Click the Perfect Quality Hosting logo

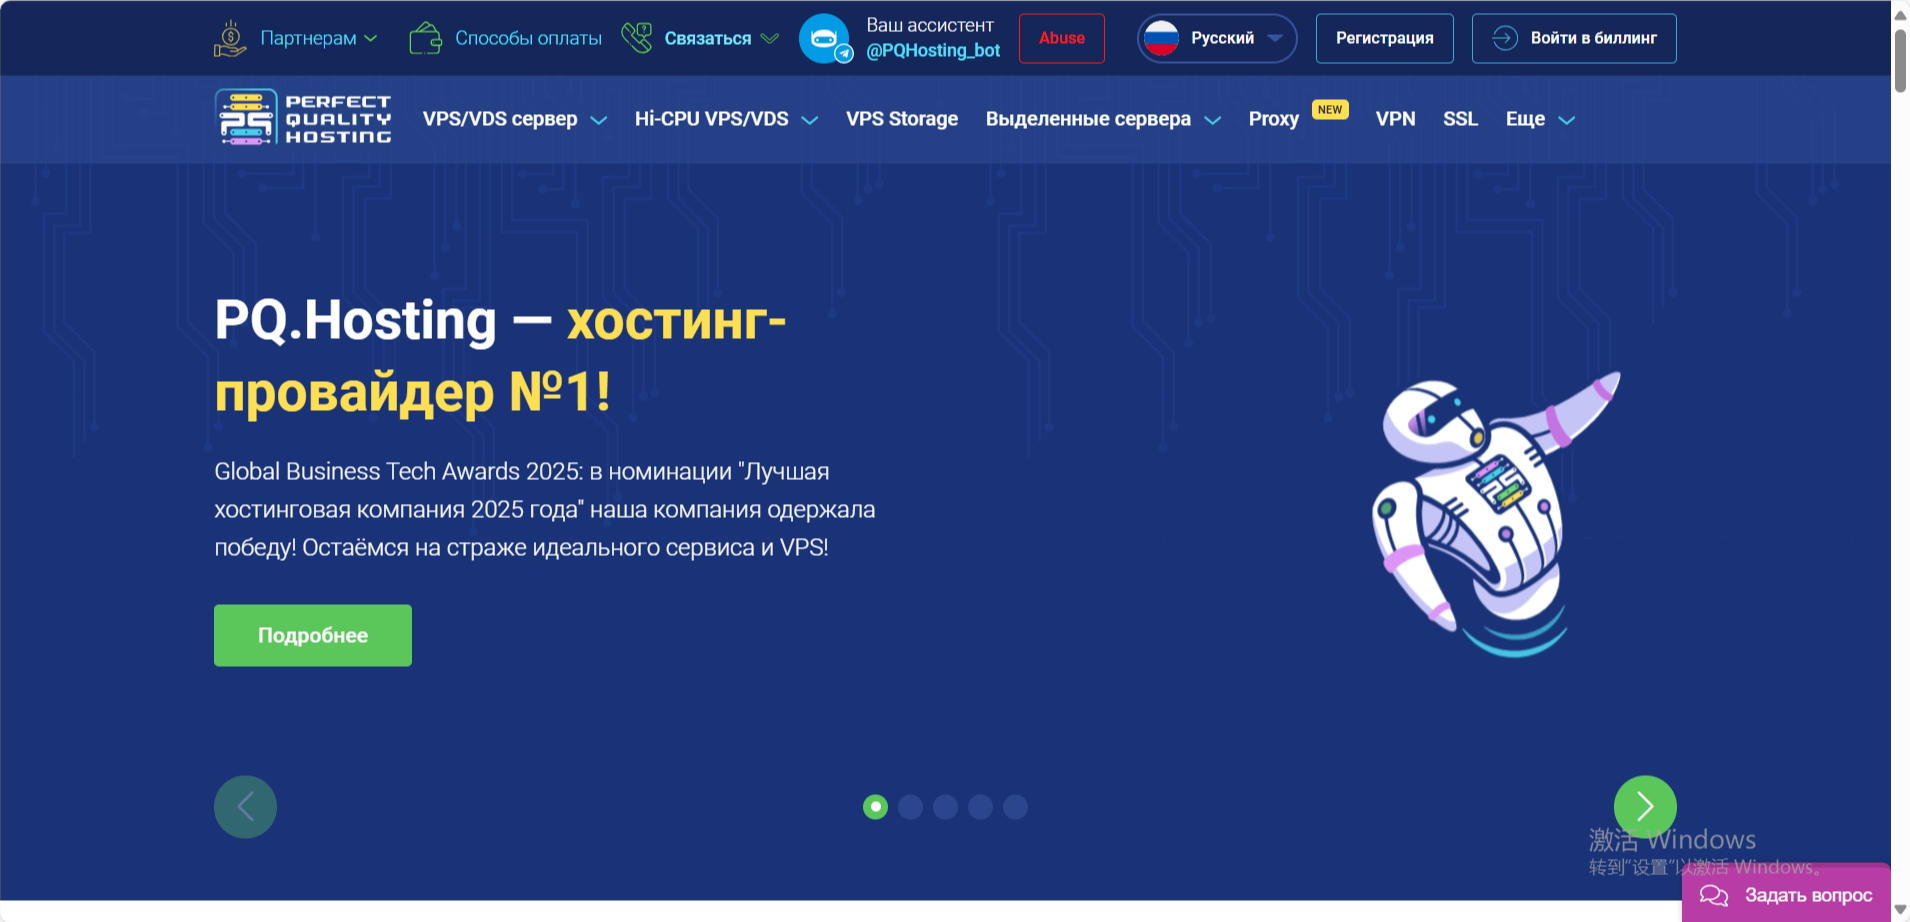303,119
